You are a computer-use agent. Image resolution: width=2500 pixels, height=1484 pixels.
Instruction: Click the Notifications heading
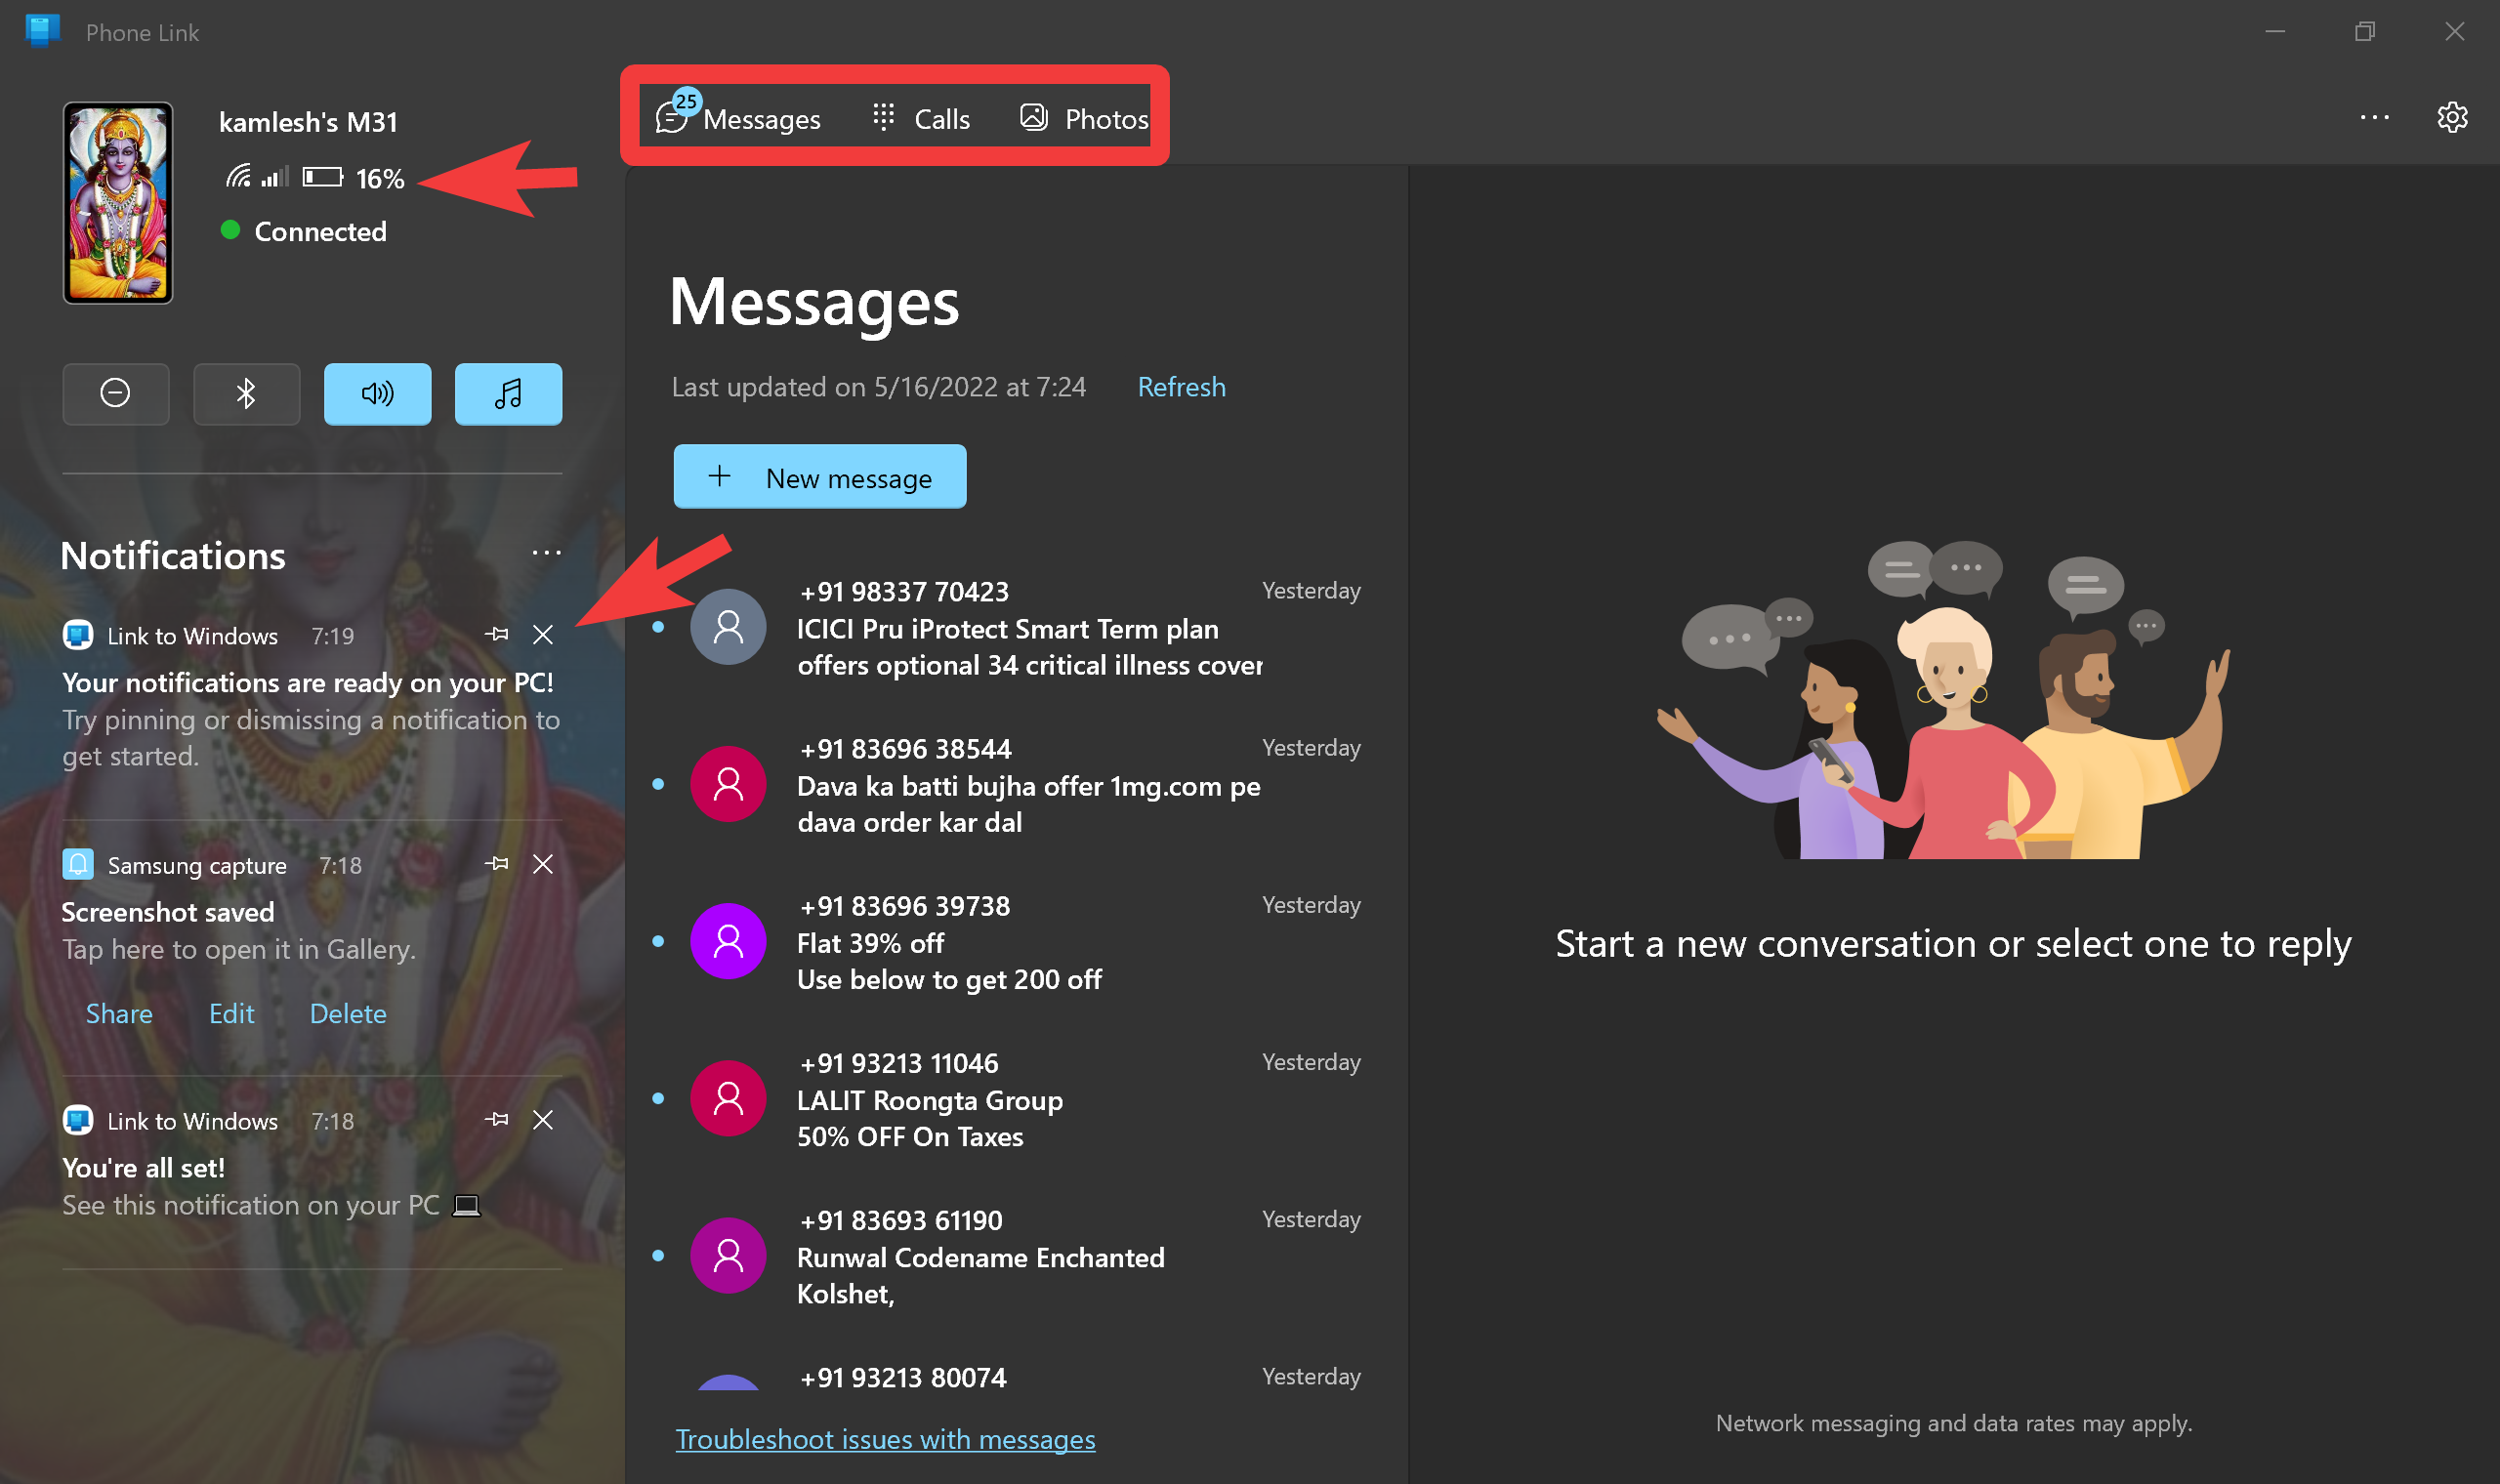pos(173,555)
